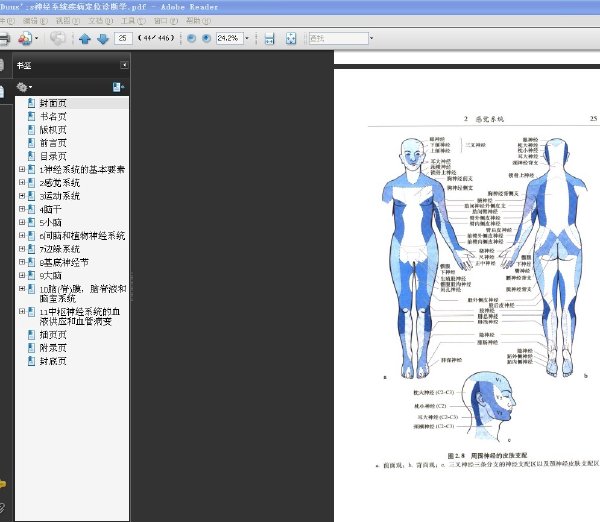Viewport: 600px width, 522px height.
Task: Click the fit one full page icon
Action: [291, 39]
